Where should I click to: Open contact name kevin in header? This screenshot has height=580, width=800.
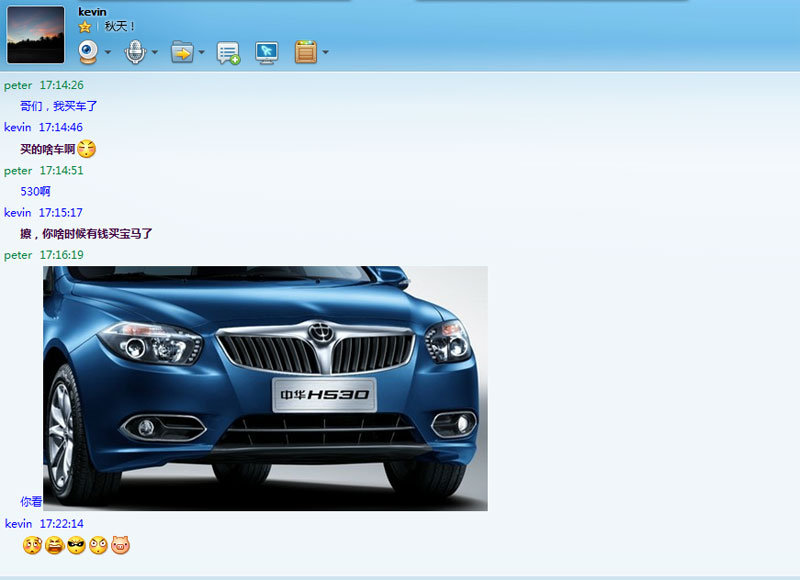pyautogui.click(x=92, y=11)
